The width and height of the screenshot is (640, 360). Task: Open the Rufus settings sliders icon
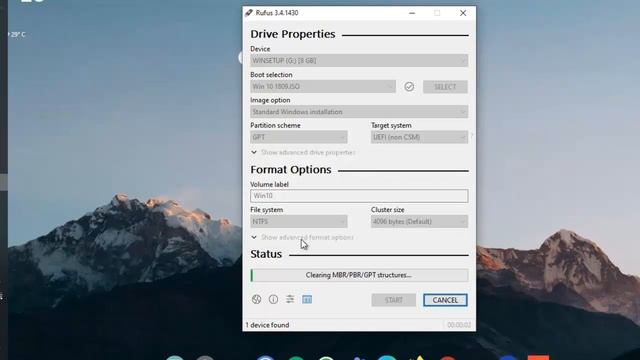point(290,300)
